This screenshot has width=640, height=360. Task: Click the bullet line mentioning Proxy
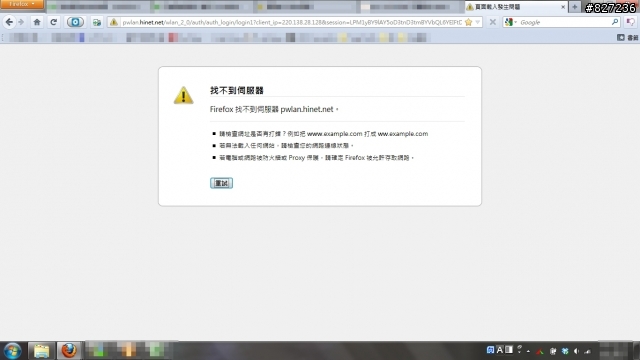[316, 158]
